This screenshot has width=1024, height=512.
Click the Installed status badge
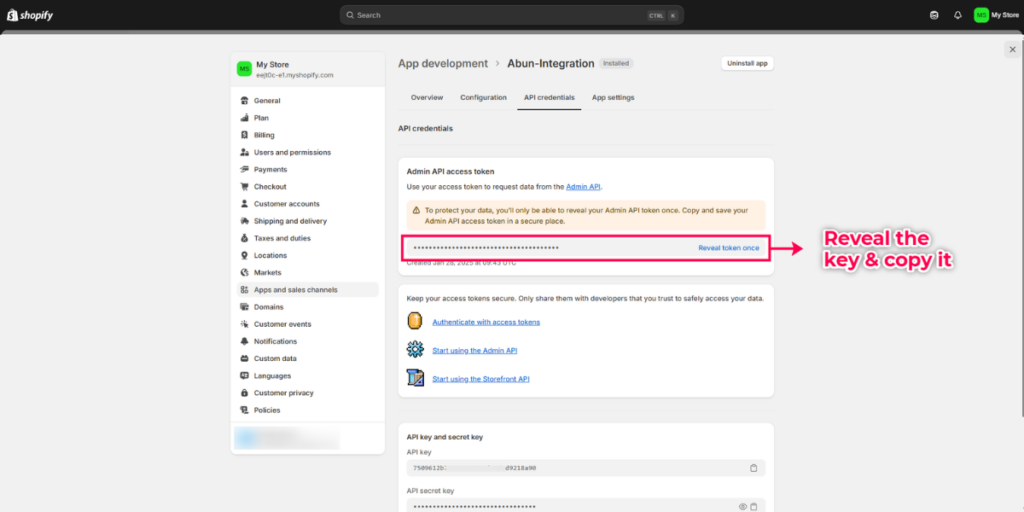616,63
